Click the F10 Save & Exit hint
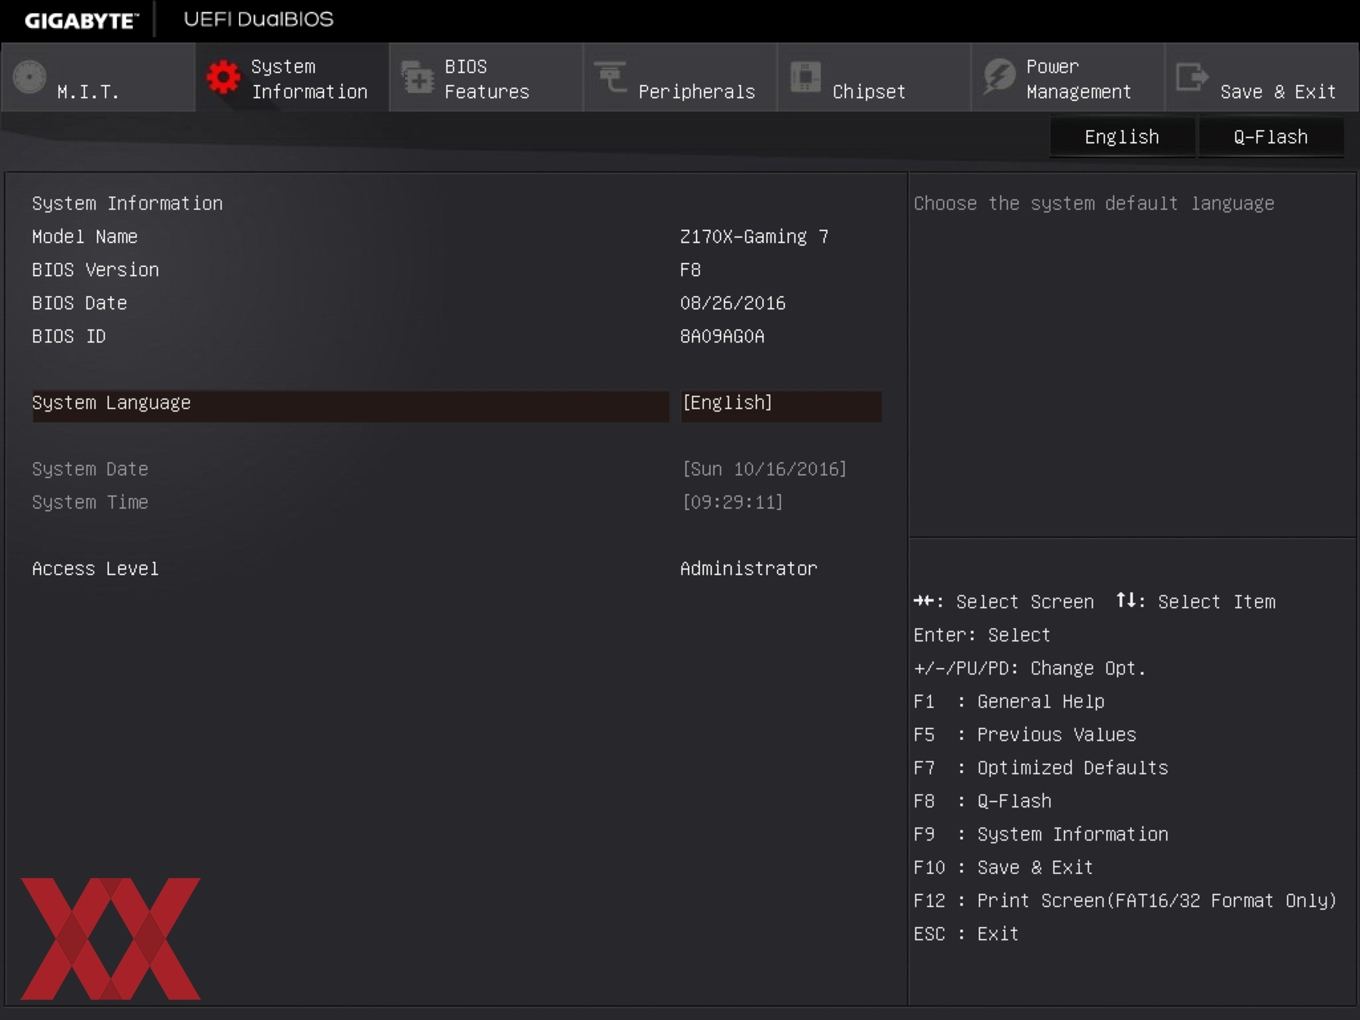 point(1003,868)
